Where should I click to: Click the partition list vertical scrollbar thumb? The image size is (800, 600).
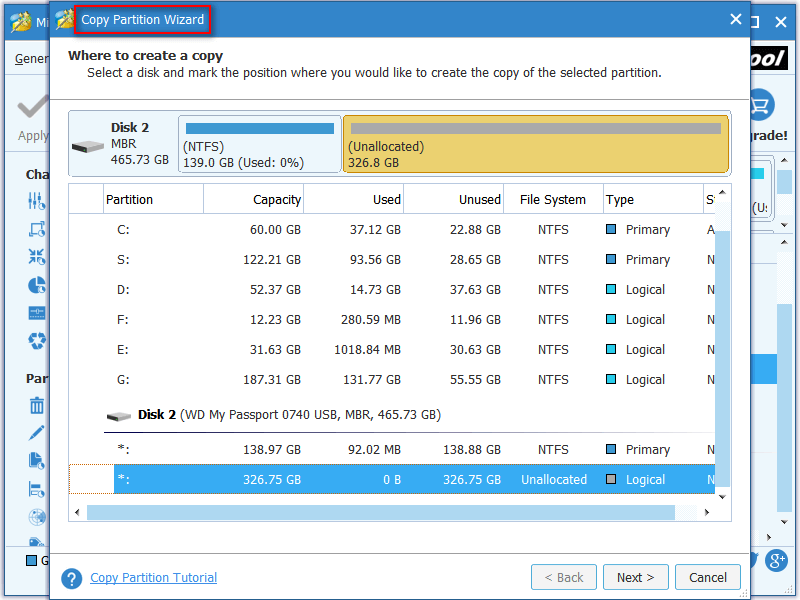point(722,358)
